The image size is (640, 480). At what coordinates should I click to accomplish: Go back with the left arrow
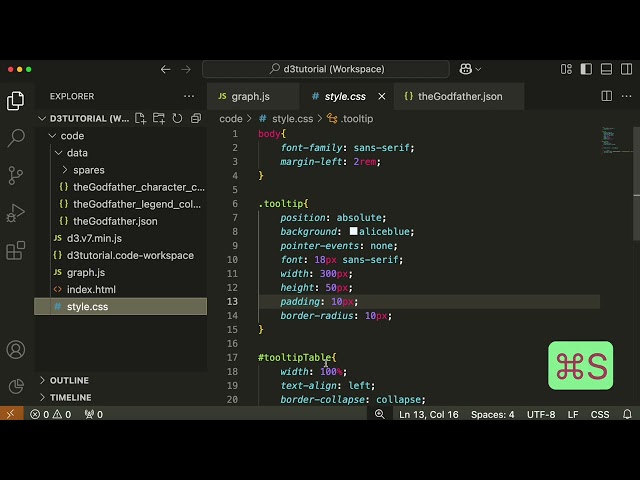click(165, 69)
